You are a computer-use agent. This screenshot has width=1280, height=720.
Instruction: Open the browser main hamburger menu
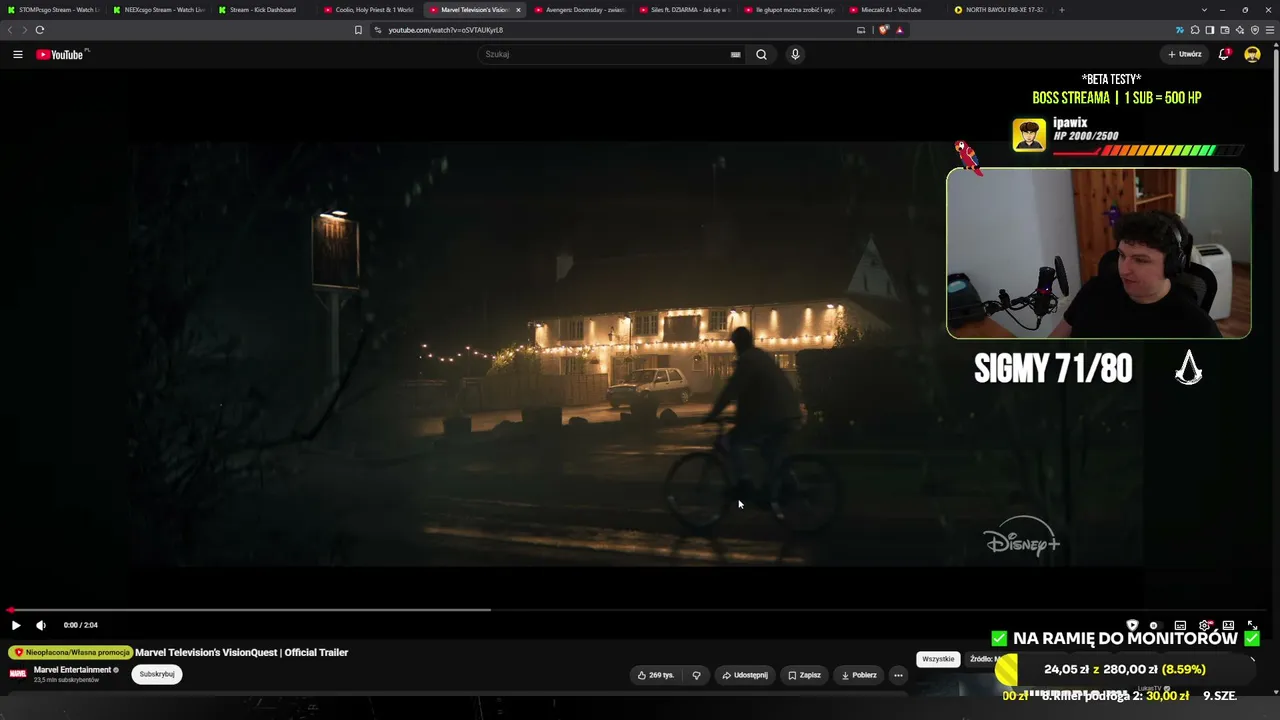click(x=1270, y=30)
